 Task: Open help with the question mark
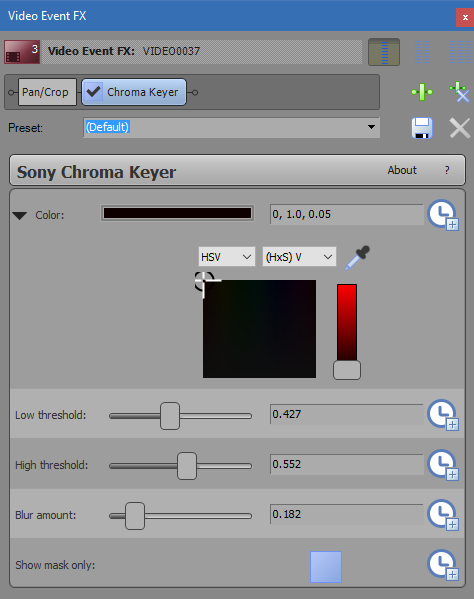(x=447, y=170)
